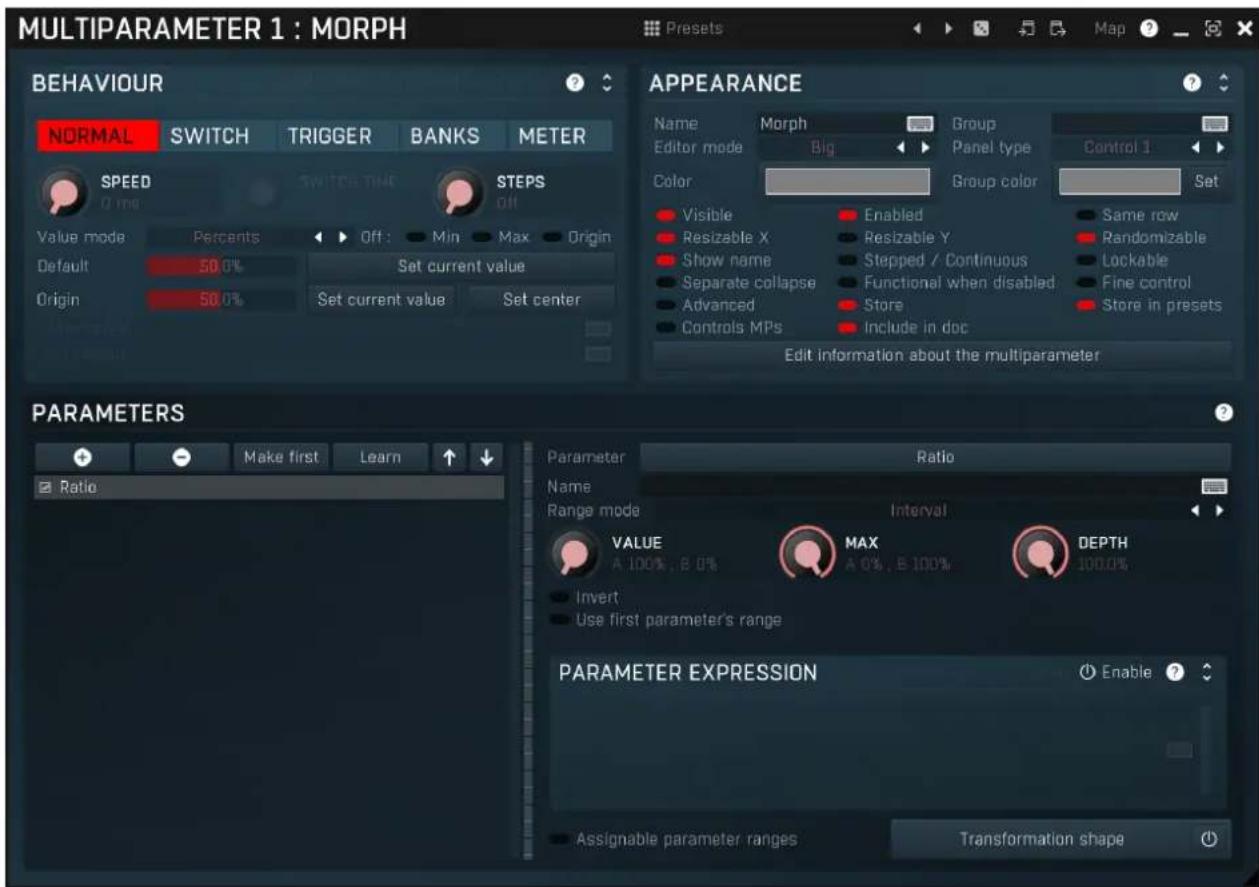
Task: Open Range mode Interval selector
Action: pyautogui.click(x=918, y=510)
